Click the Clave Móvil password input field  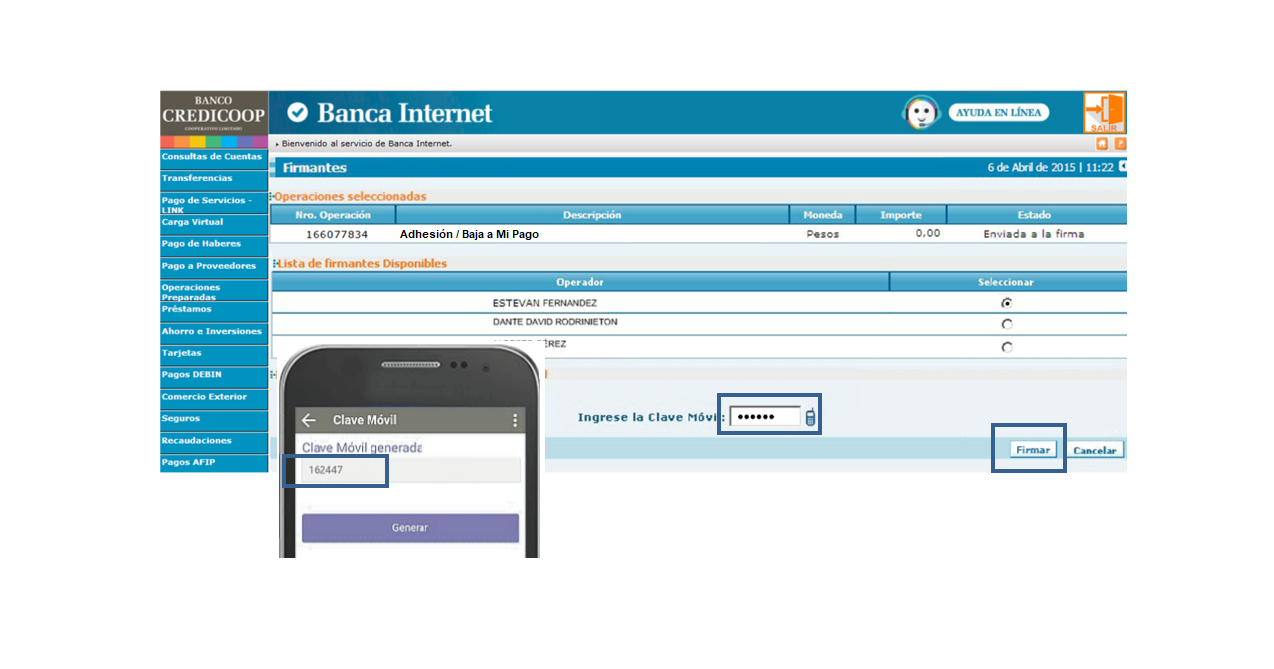[x=765, y=417]
